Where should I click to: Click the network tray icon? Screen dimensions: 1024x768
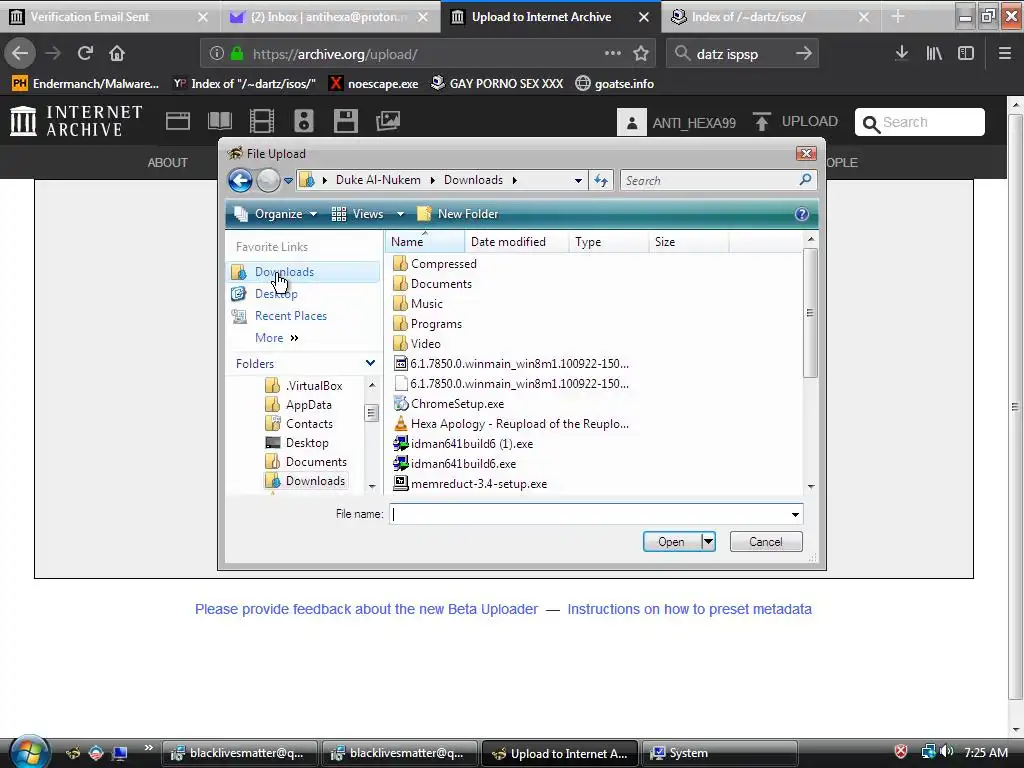tap(928, 752)
